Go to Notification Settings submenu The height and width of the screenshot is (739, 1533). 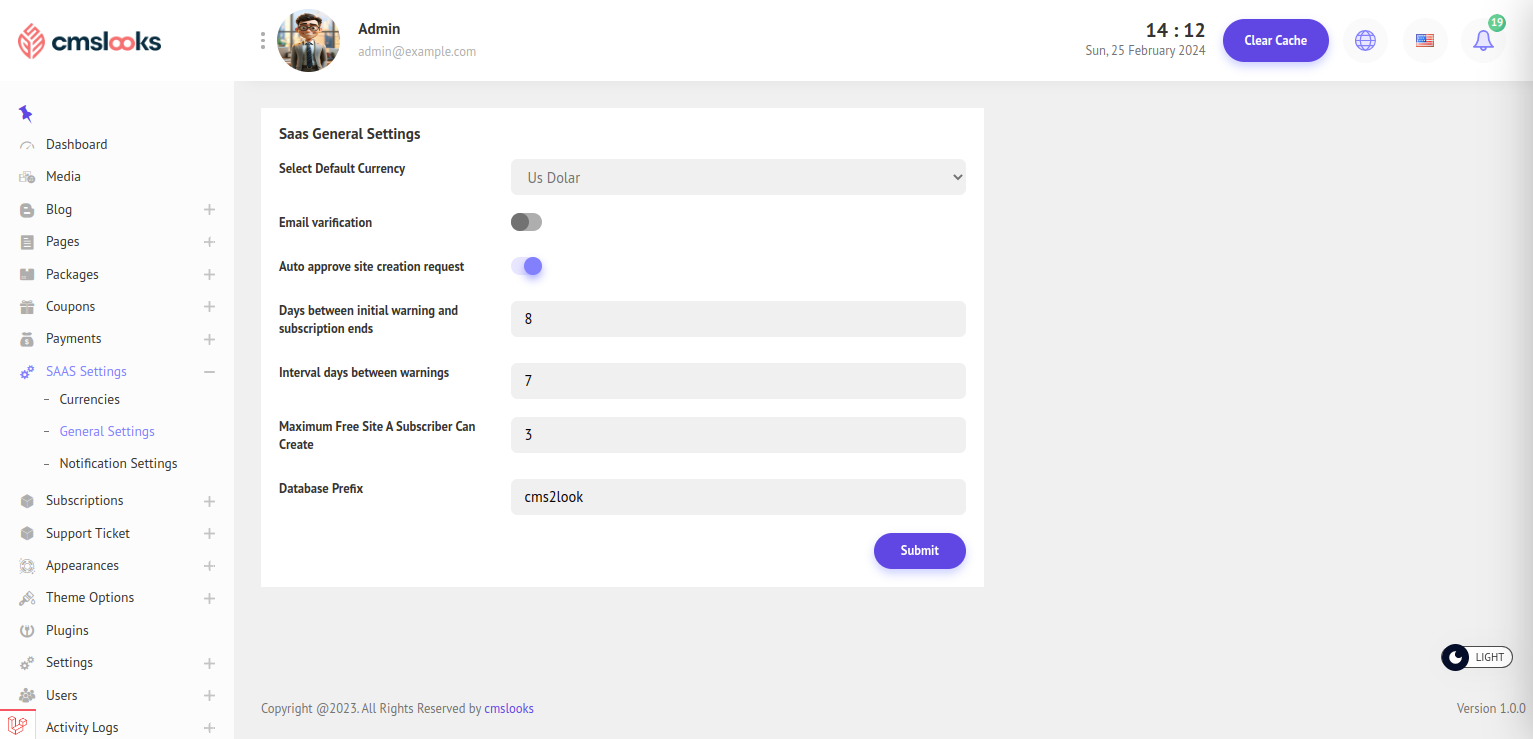click(118, 463)
